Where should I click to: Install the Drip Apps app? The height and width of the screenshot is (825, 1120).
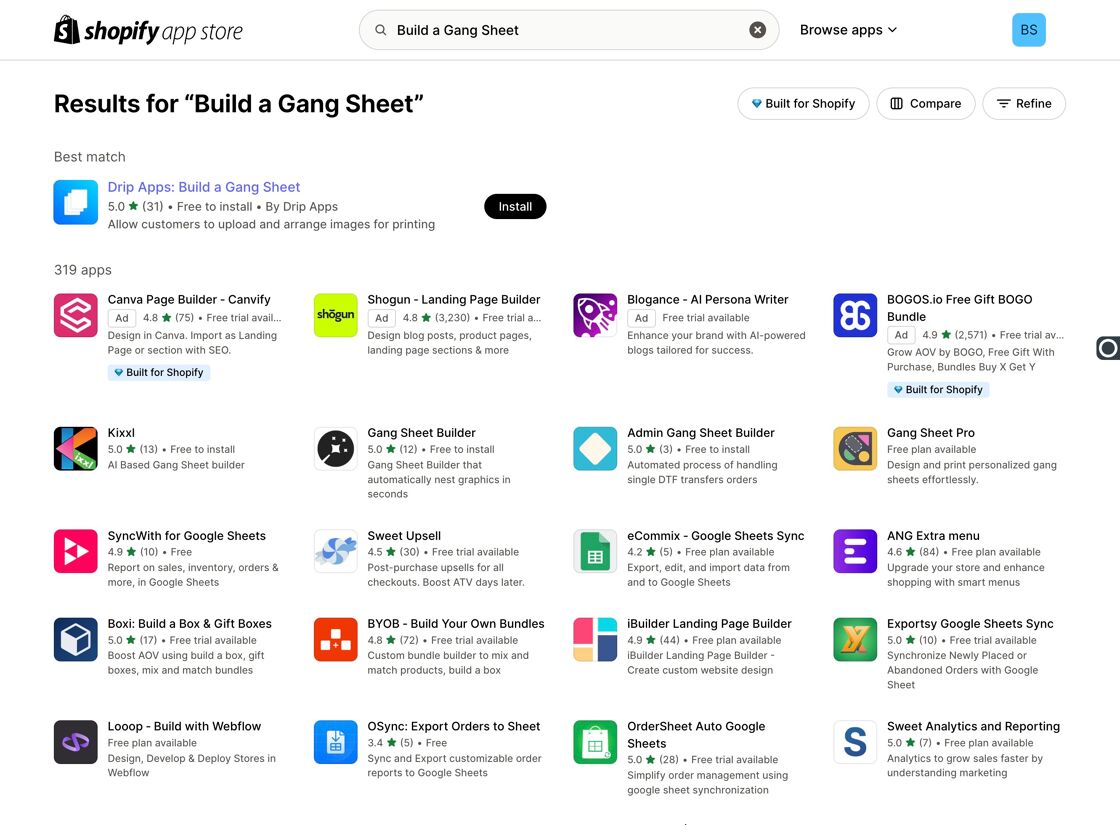515,206
